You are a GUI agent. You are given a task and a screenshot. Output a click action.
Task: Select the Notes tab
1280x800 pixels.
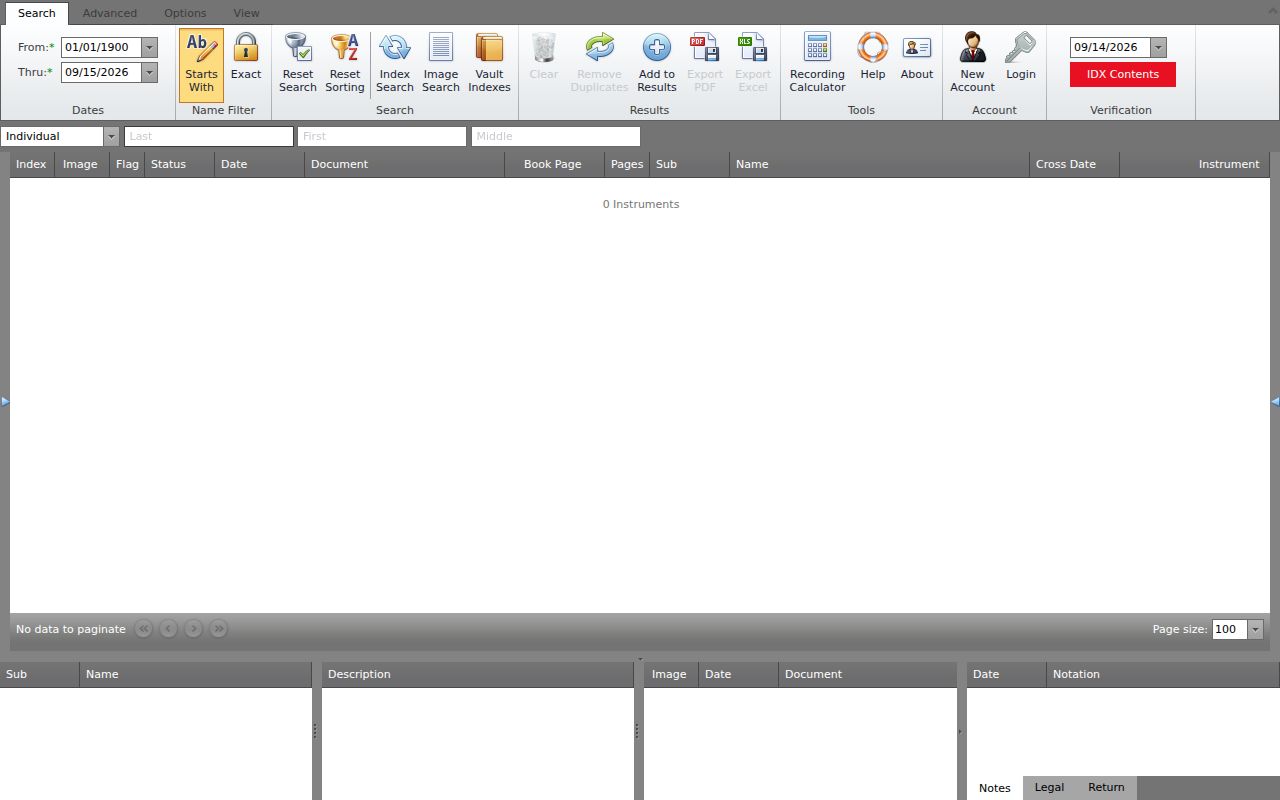[x=994, y=788]
